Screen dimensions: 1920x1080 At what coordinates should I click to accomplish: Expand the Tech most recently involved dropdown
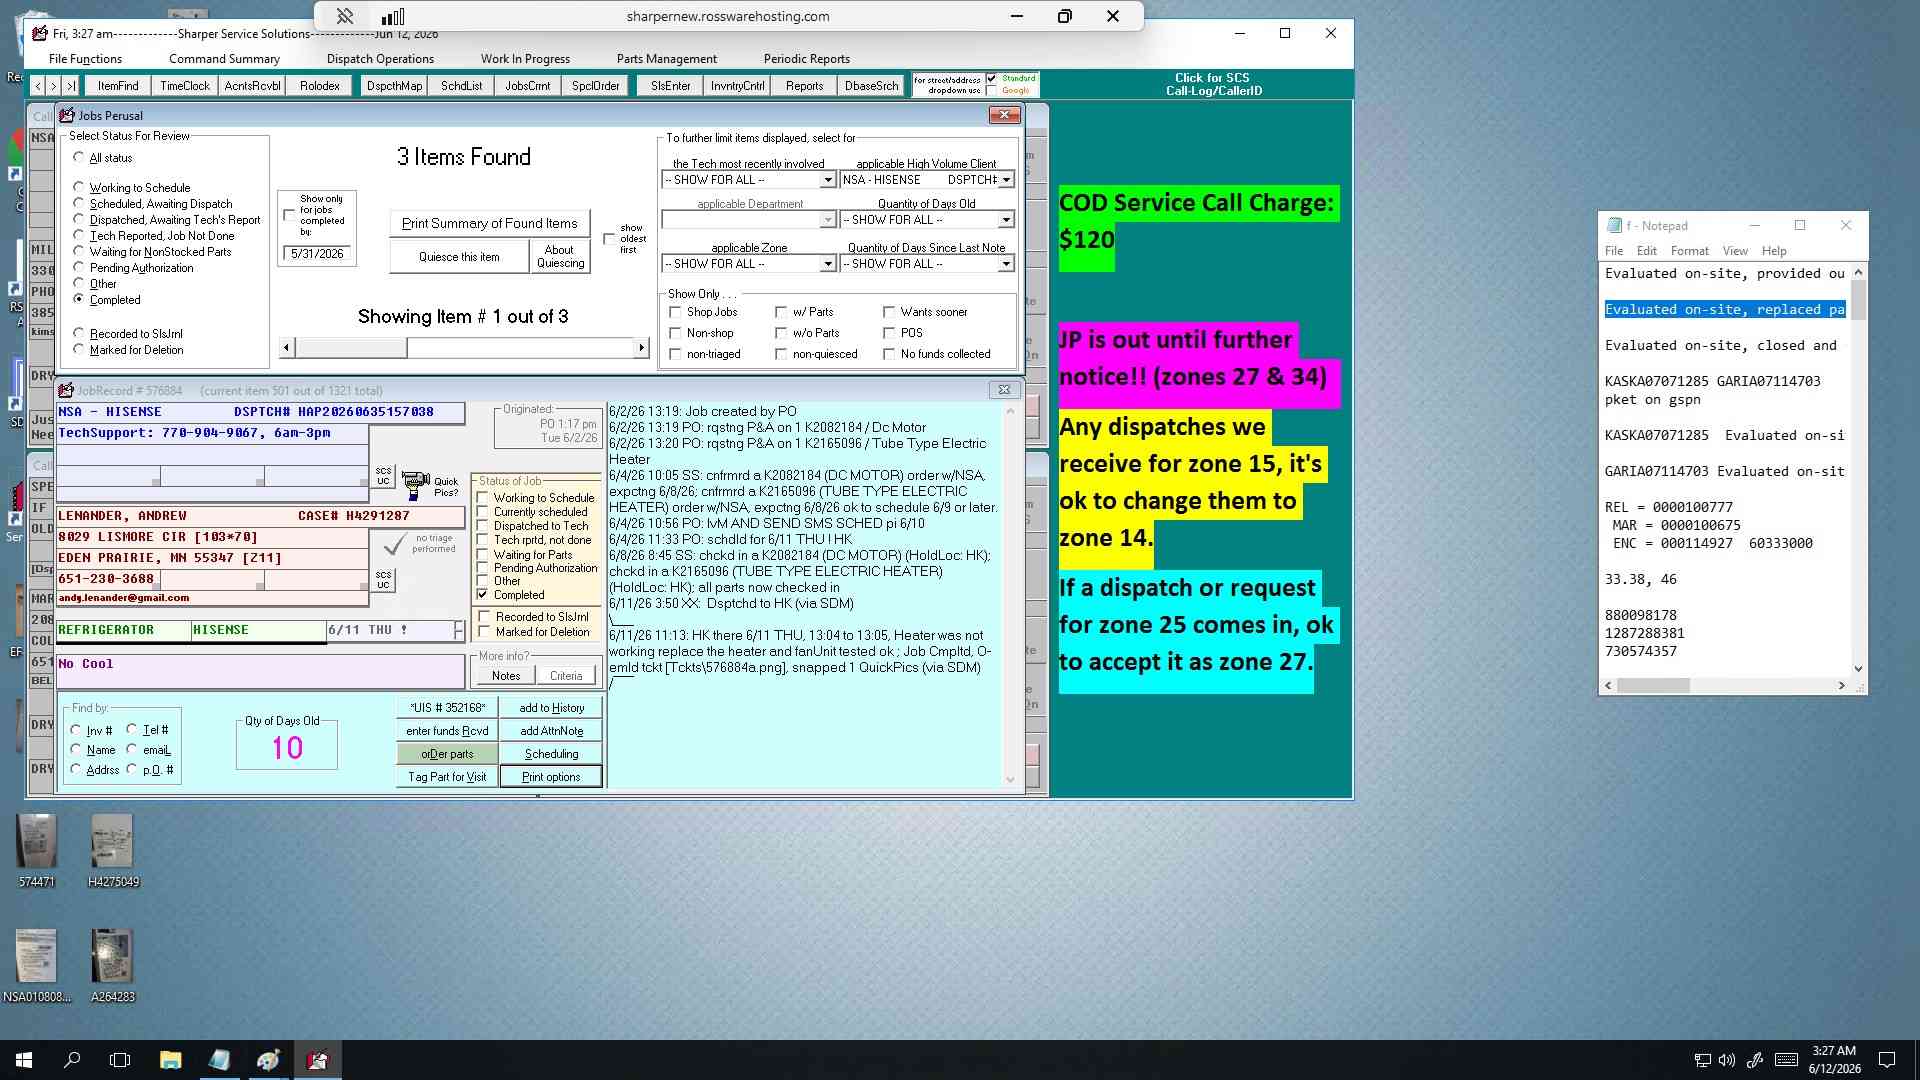pos(827,180)
